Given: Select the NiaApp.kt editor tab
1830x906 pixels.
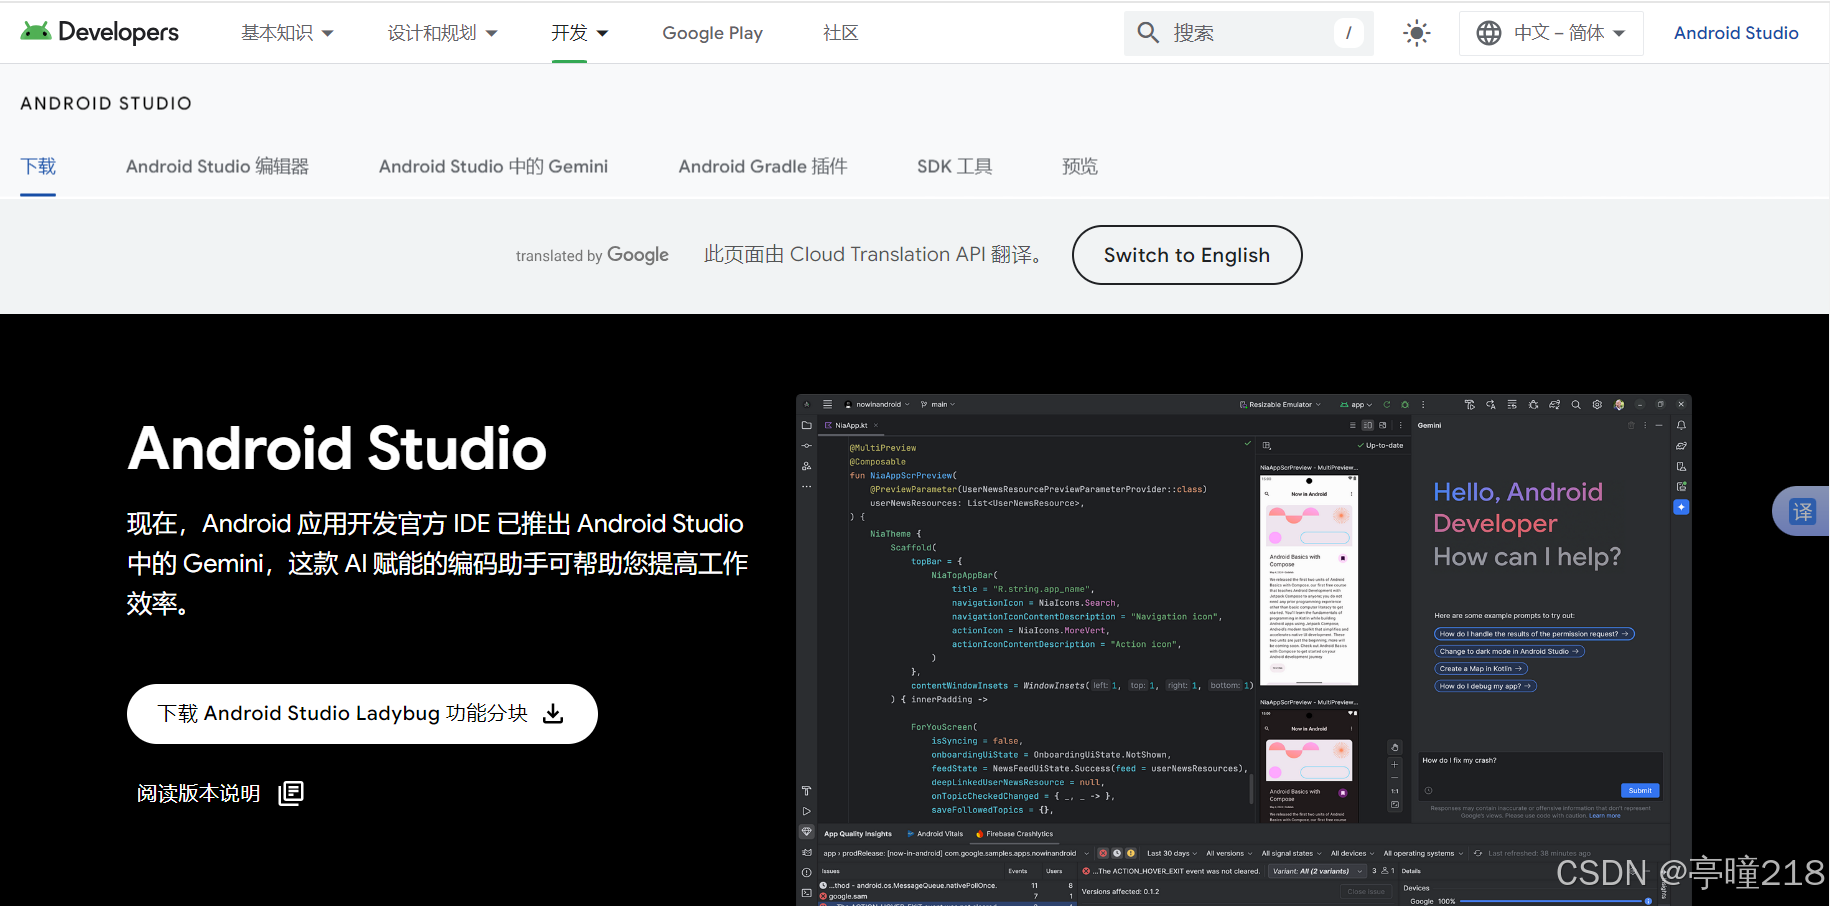Looking at the screenshot, I should 851,425.
